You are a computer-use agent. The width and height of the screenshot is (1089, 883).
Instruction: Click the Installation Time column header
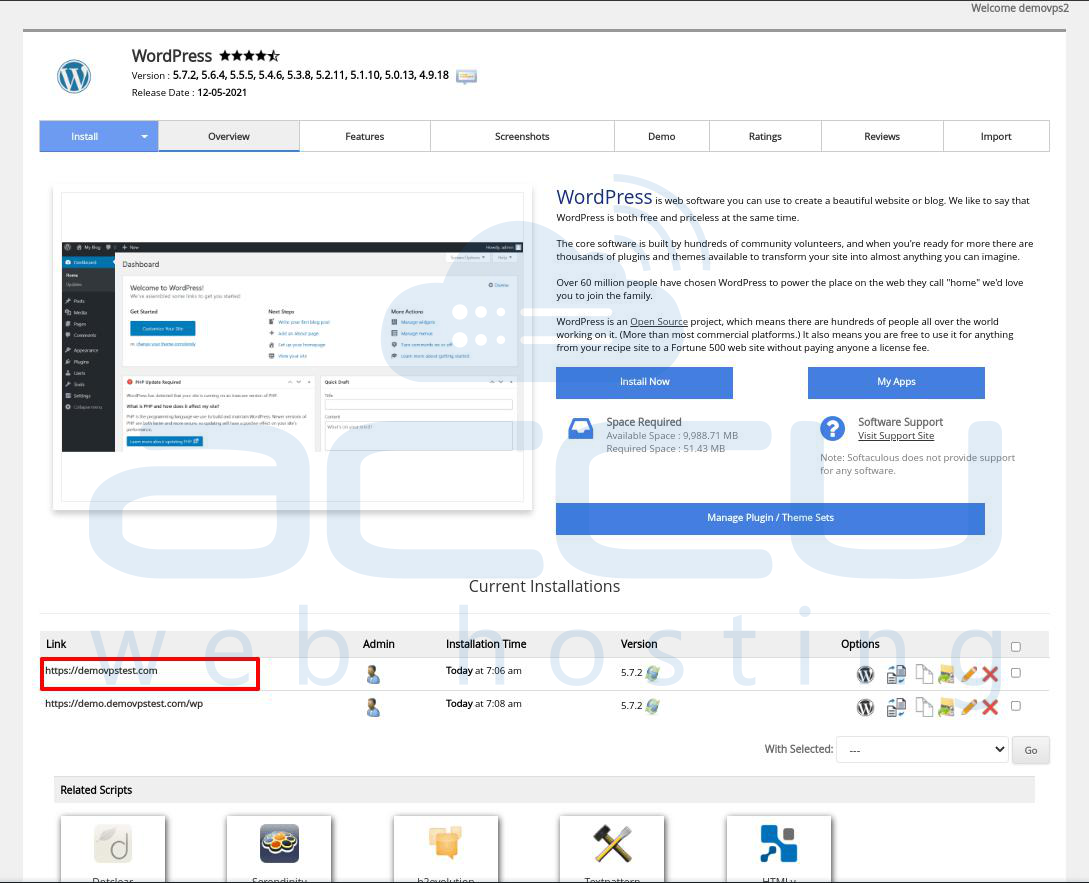(x=486, y=644)
